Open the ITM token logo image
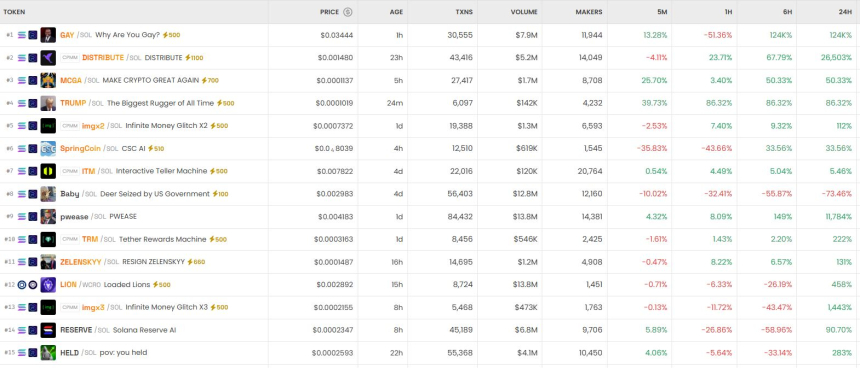Screen dimensions: 860x368 coord(48,171)
